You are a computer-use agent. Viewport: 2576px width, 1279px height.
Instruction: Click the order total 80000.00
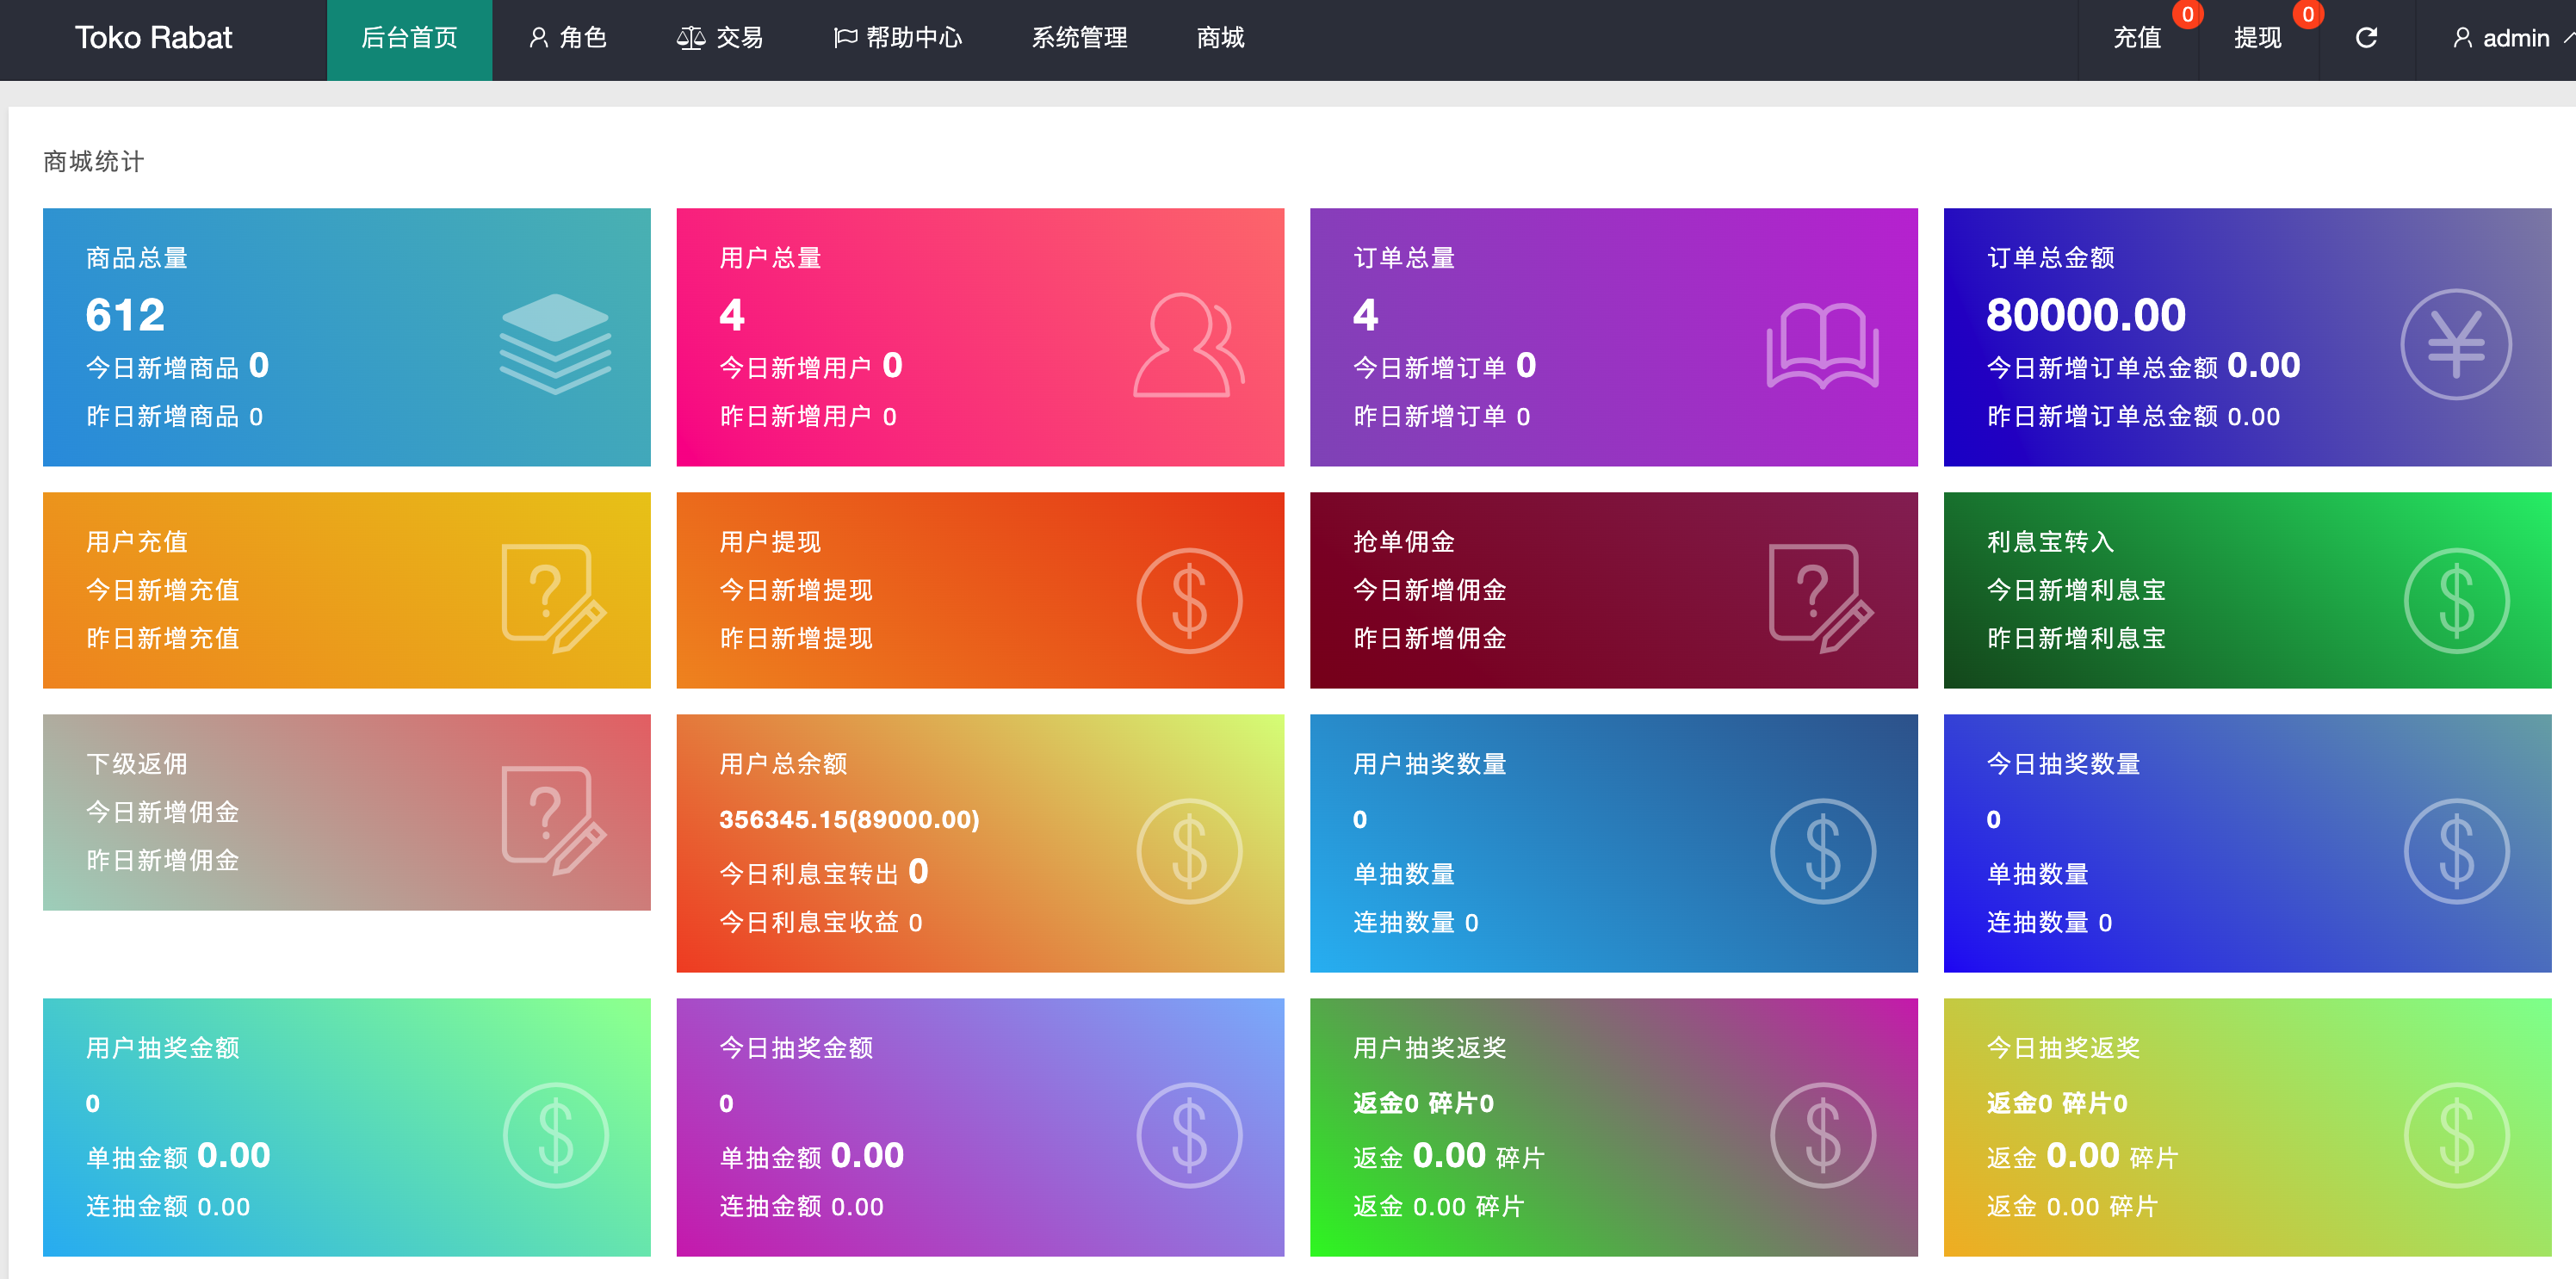click(x=2086, y=315)
